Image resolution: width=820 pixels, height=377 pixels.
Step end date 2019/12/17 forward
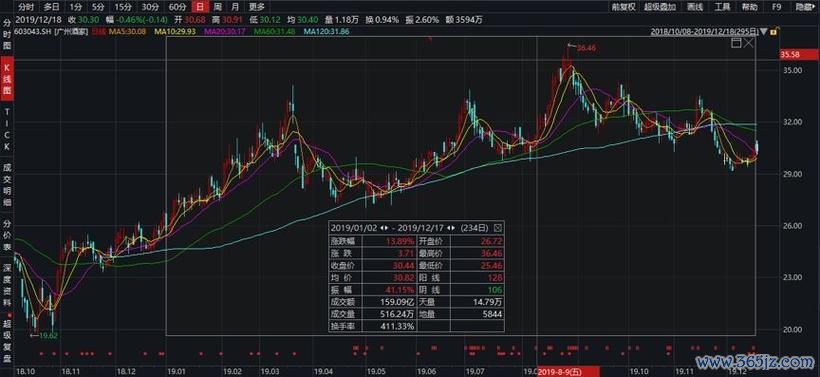click(452, 228)
